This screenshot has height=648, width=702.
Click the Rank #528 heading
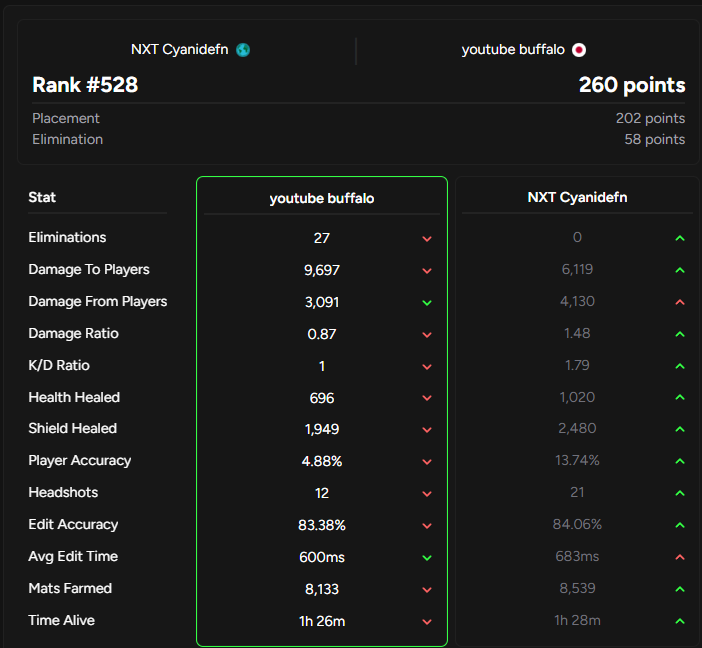85,85
